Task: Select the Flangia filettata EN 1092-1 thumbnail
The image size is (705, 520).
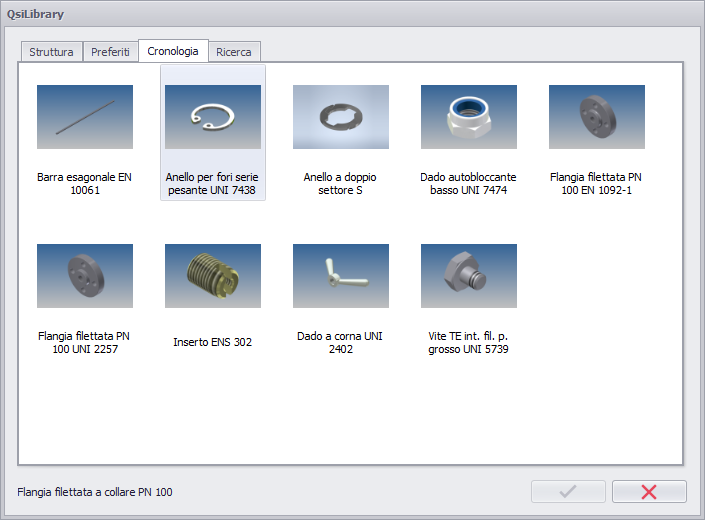Action: tap(597, 117)
